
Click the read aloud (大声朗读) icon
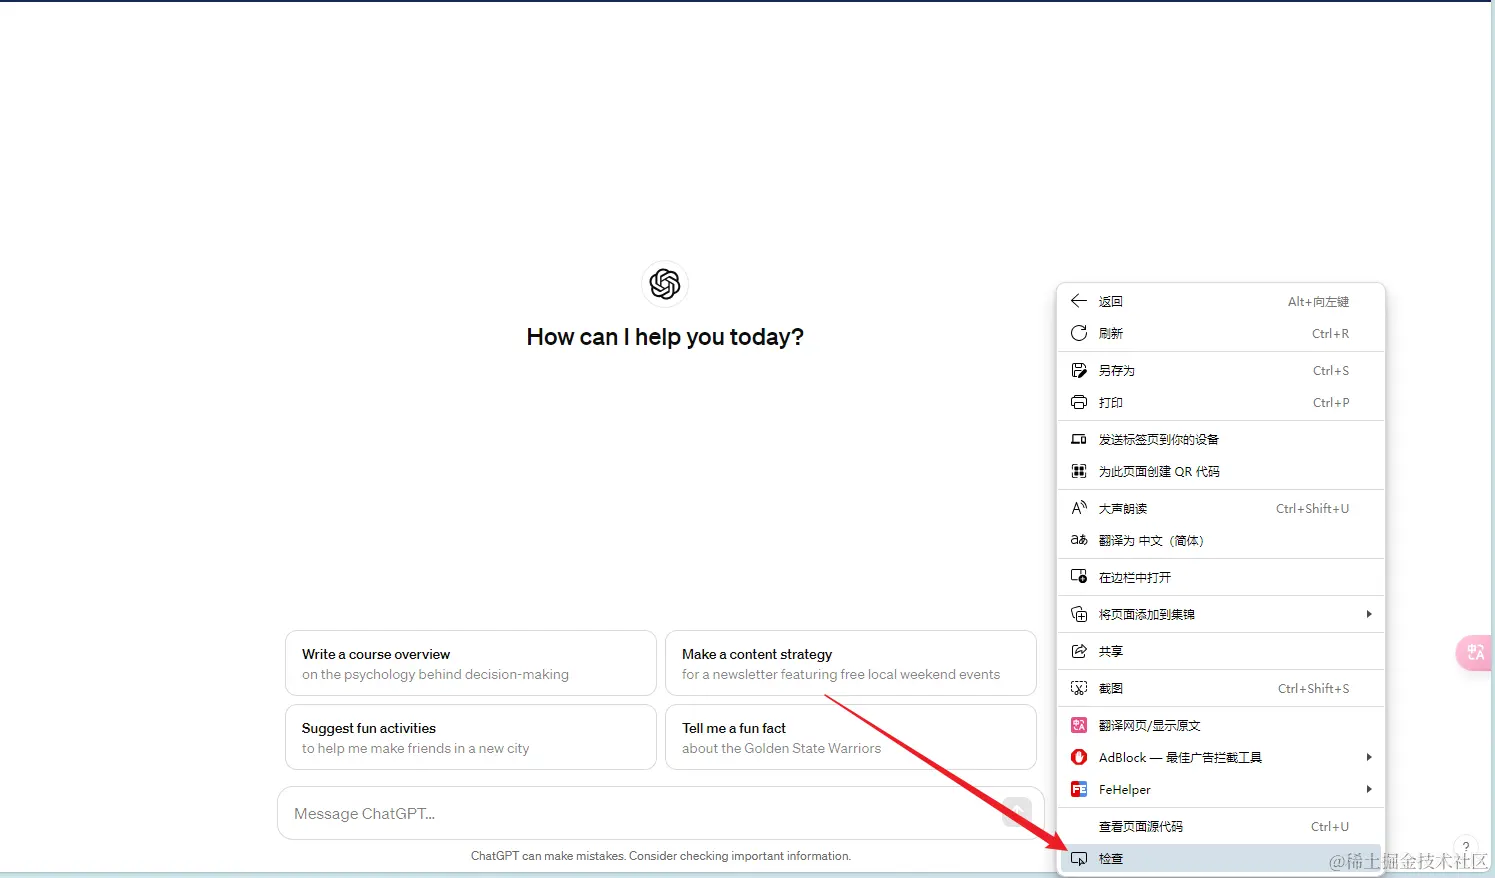click(1079, 508)
